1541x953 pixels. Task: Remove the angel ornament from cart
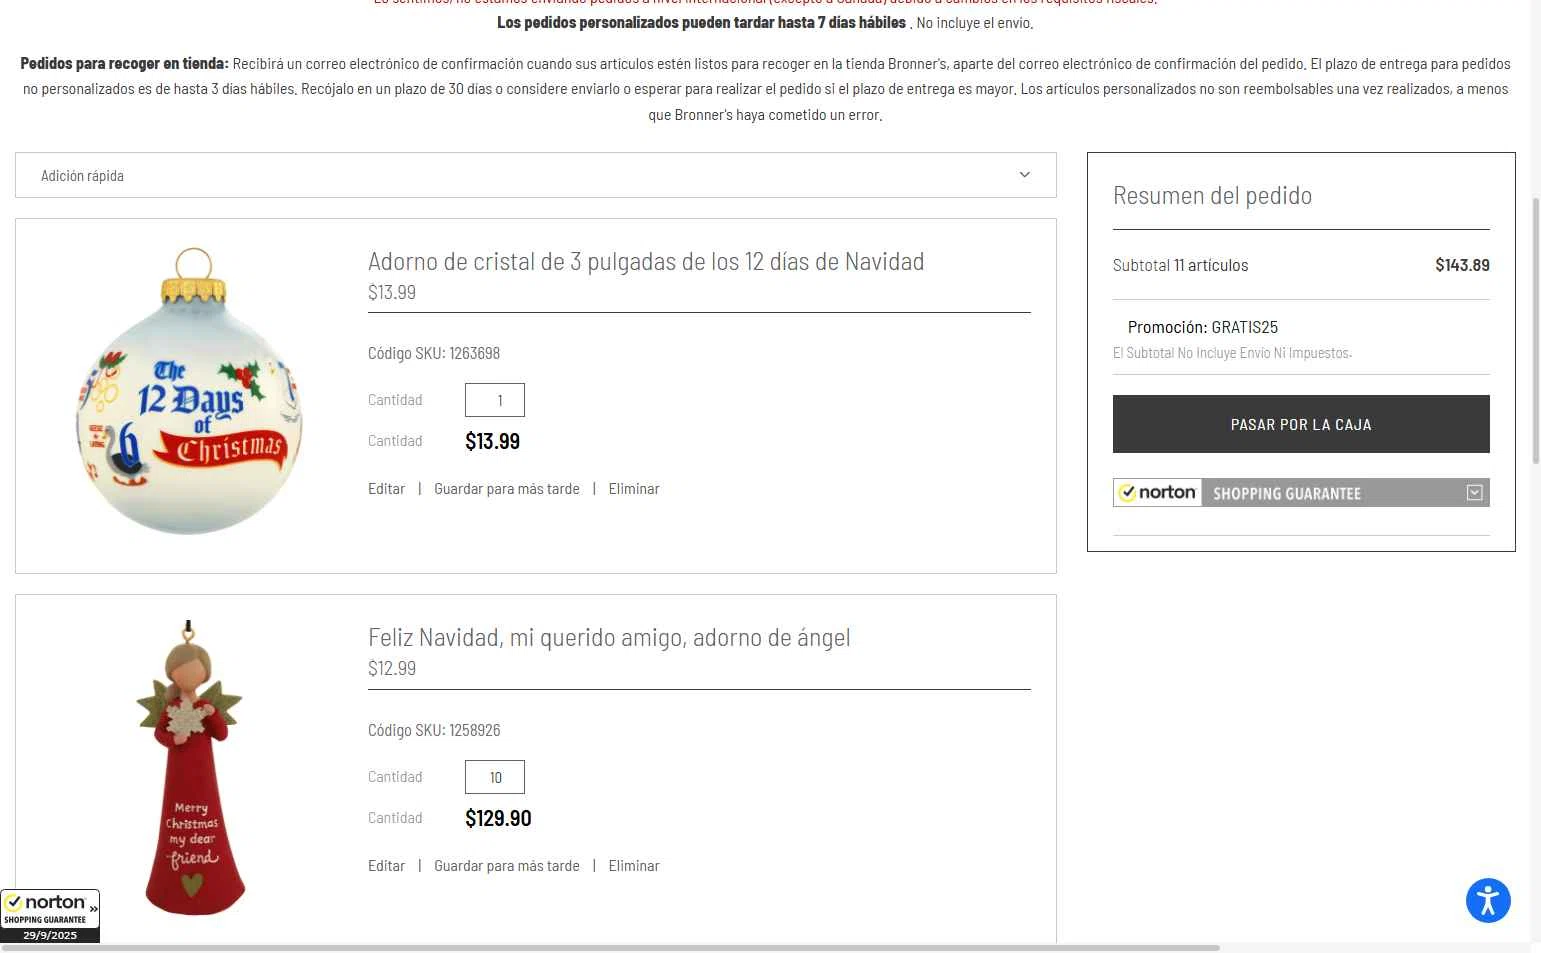click(634, 866)
